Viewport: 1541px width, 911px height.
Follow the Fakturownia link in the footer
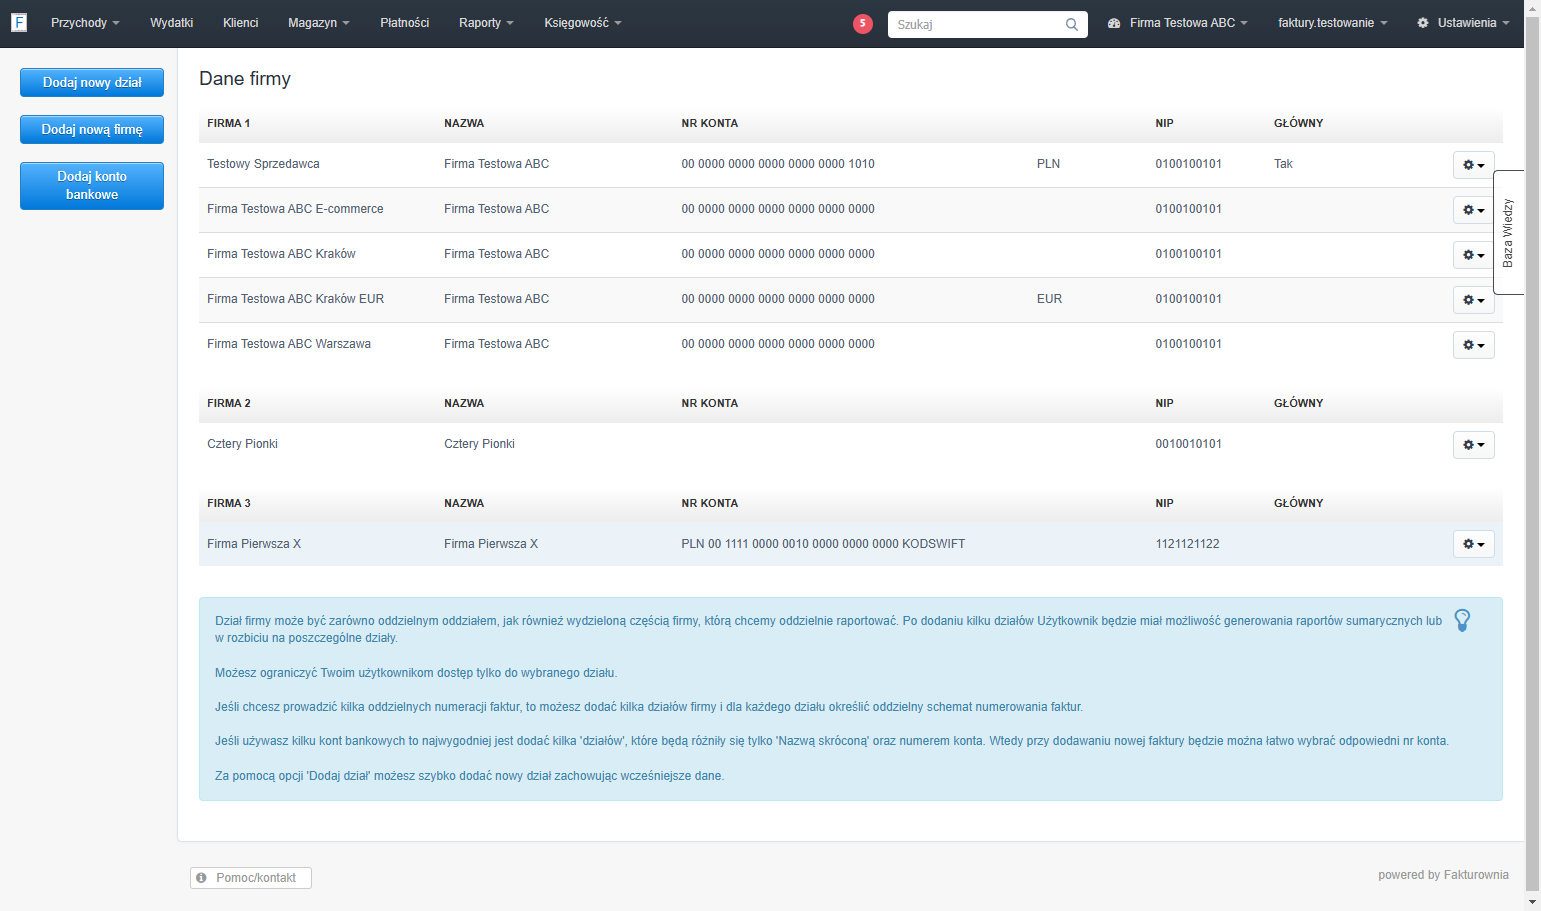click(x=1476, y=875)
